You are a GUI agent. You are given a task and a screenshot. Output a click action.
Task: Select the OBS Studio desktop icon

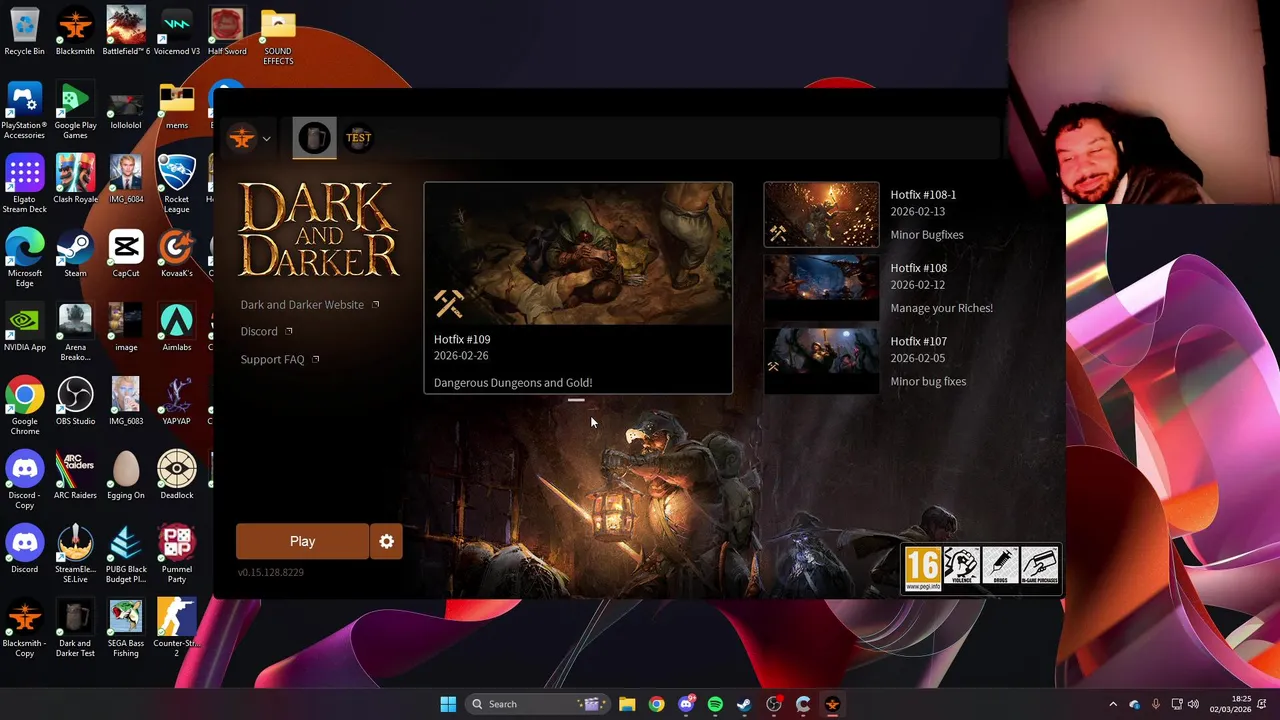[x=75, y=401]
